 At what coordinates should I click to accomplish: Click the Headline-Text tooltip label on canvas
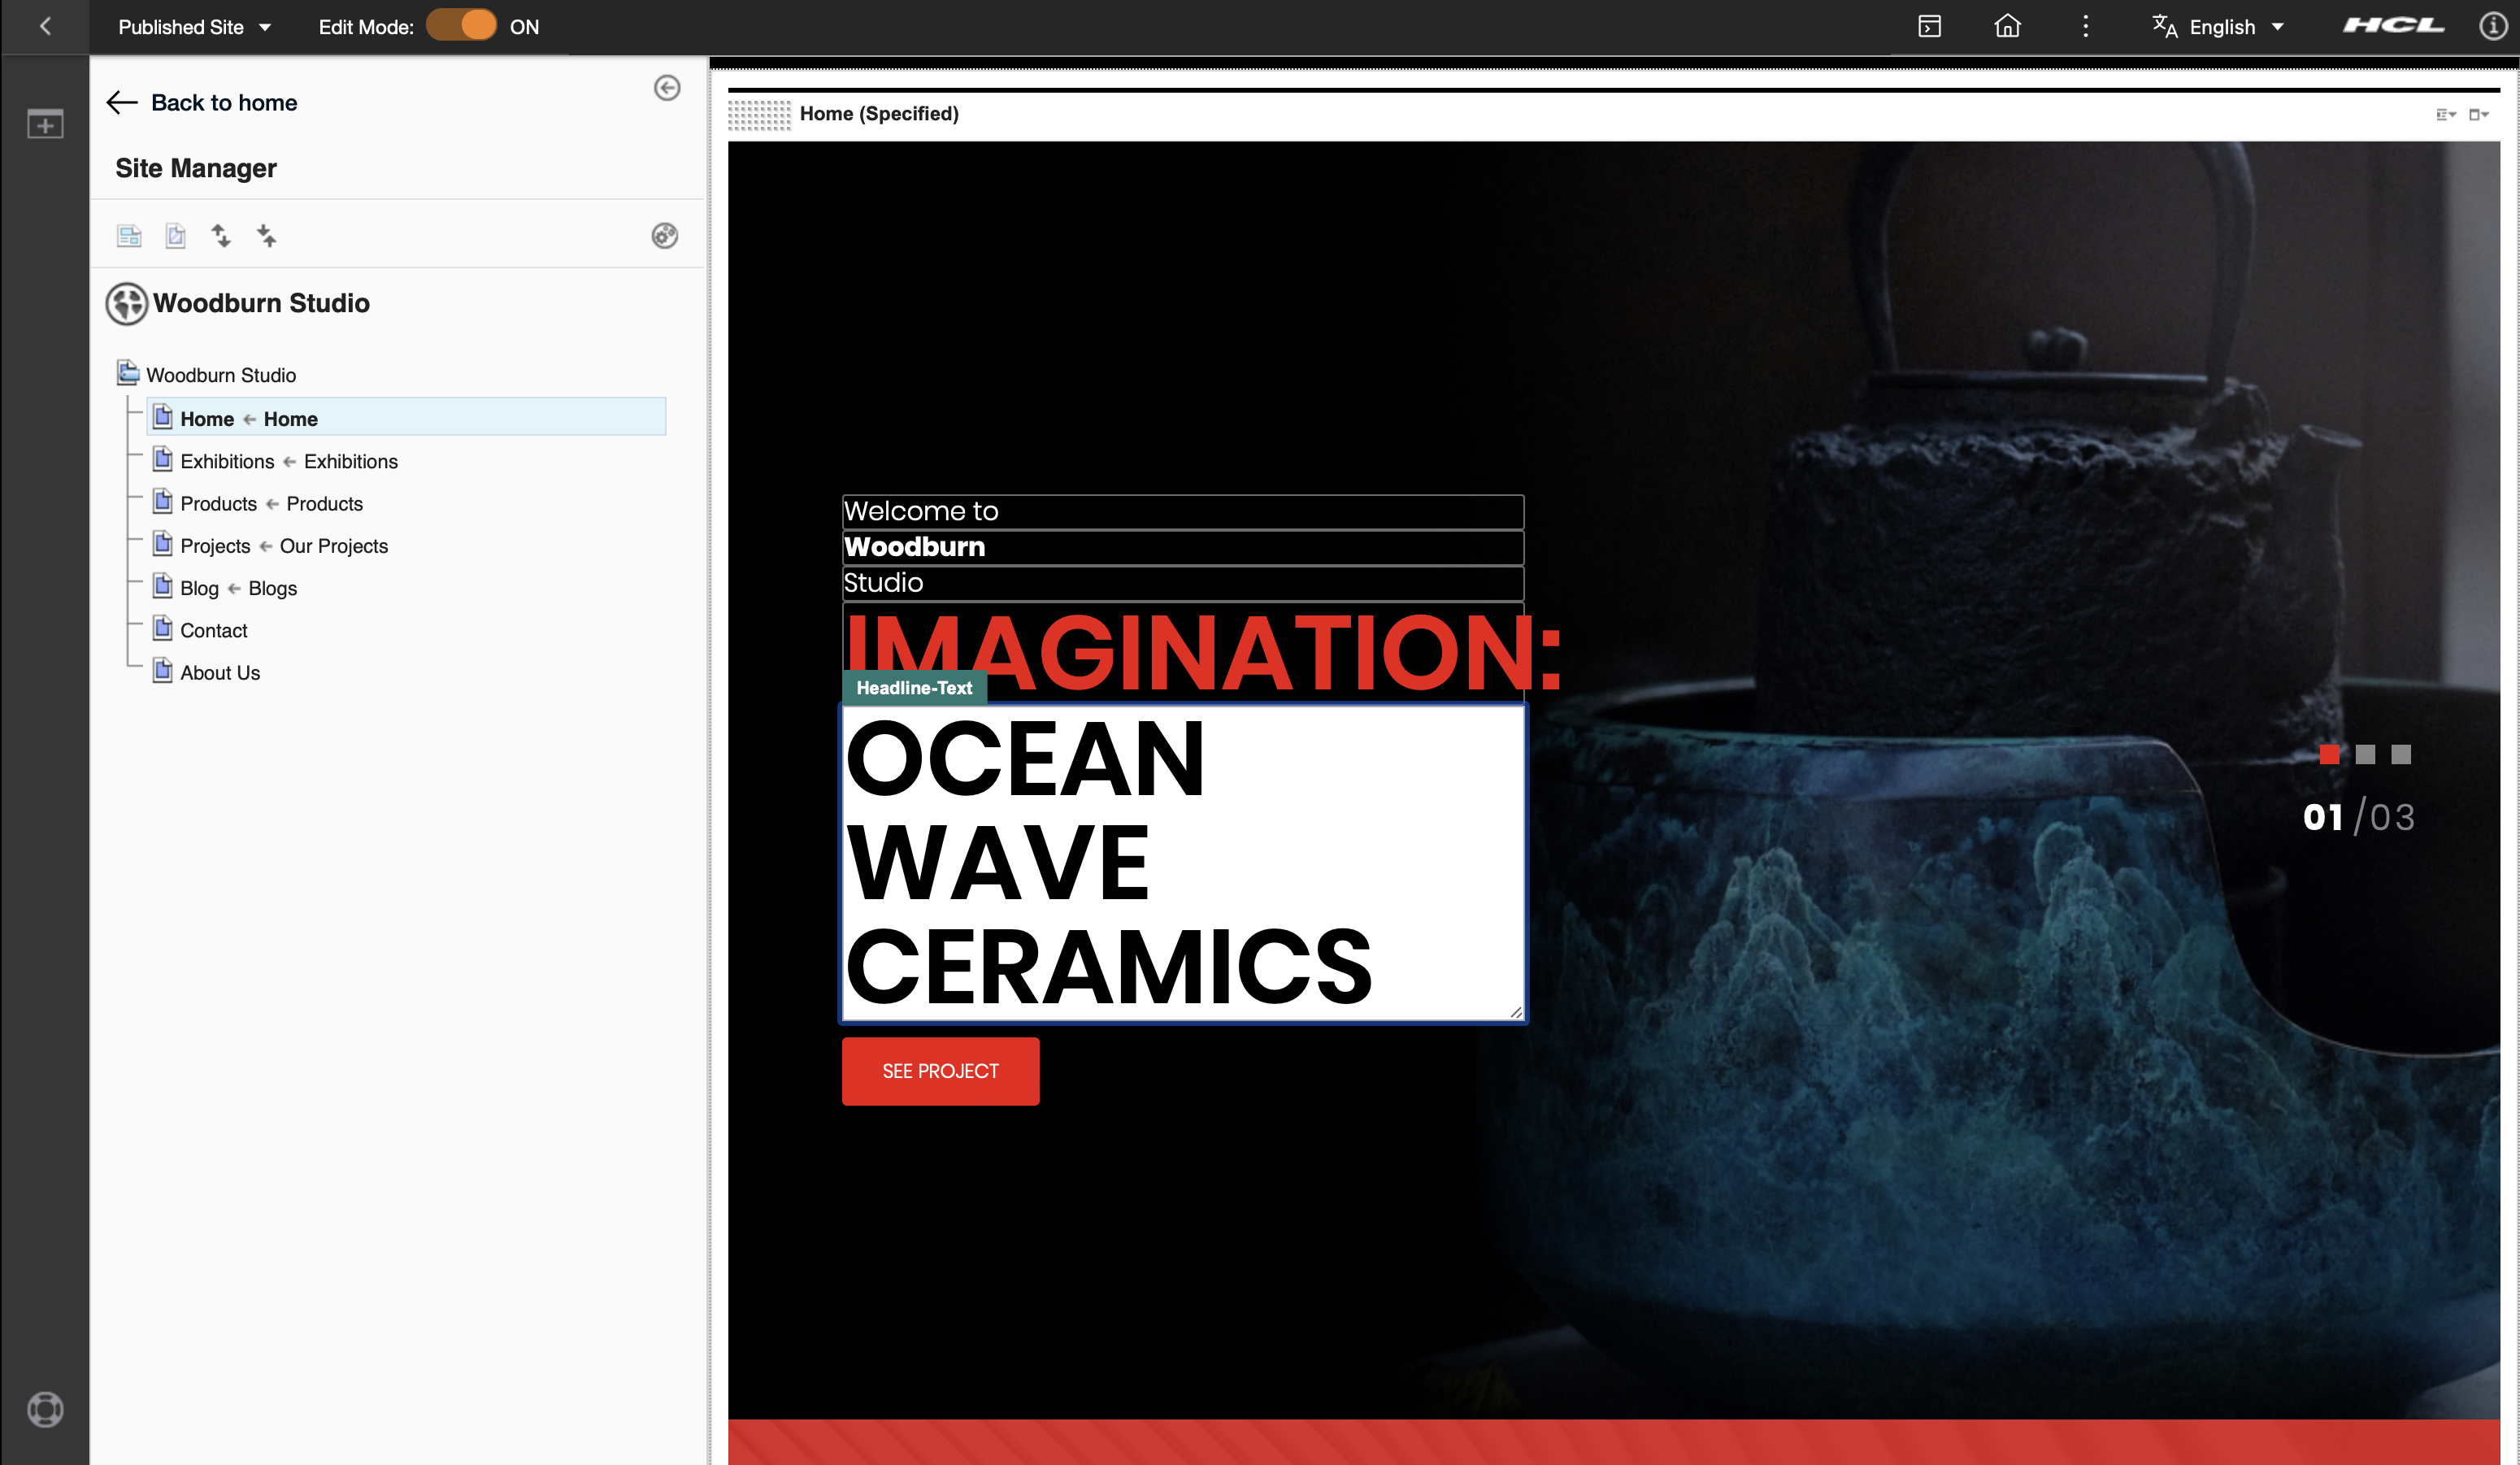click(914, 687)
